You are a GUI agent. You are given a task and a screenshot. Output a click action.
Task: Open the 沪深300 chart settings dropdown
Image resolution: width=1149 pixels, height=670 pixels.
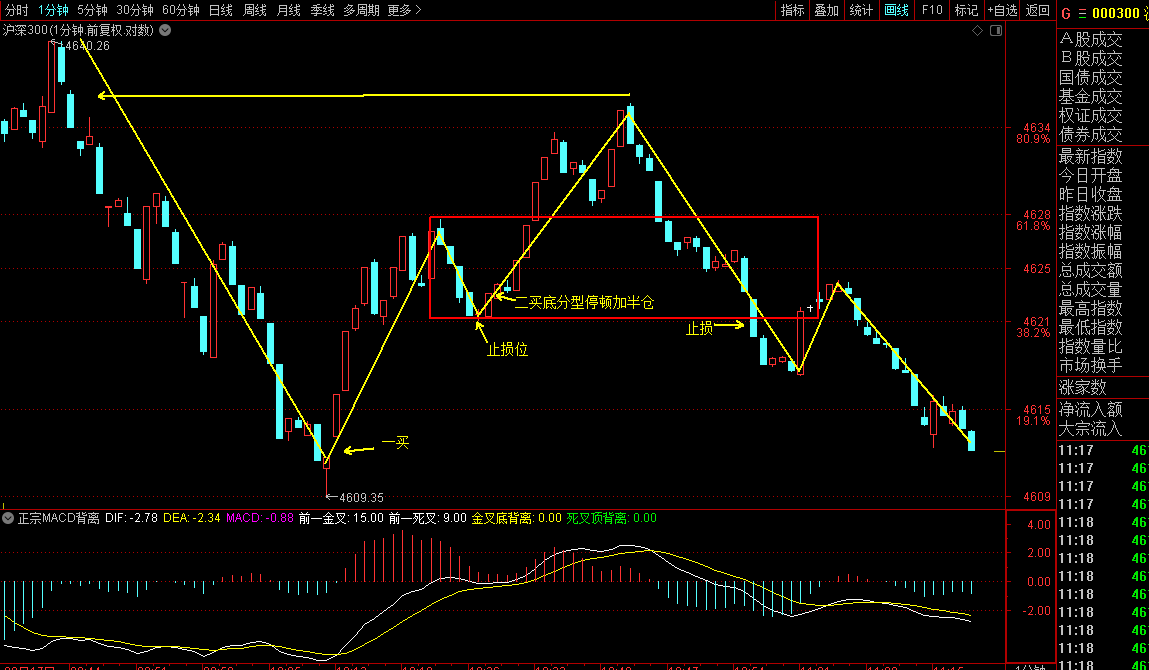click(164, 30)
